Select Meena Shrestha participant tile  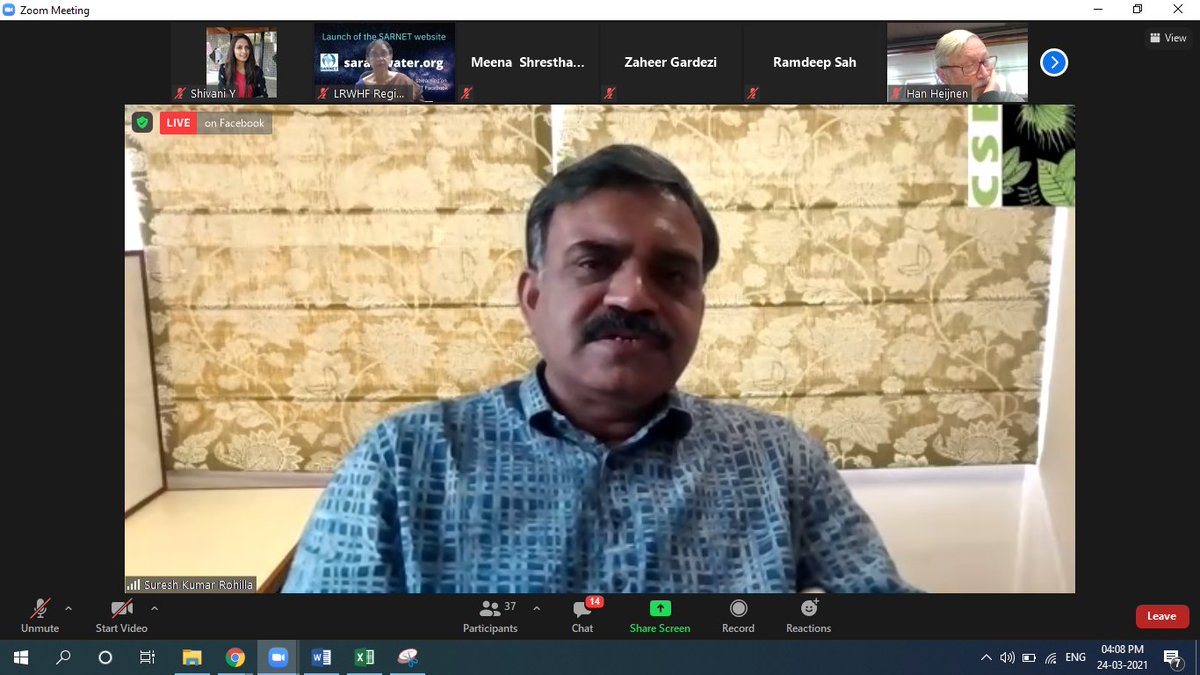[x=528, y=63]
